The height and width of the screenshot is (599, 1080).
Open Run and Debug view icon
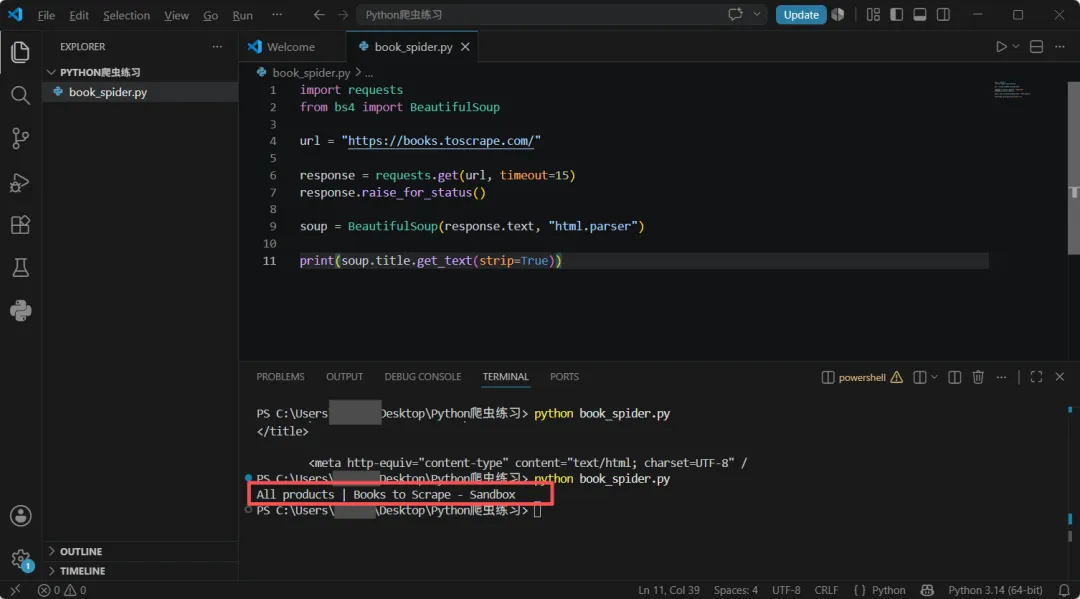point(20,182)
